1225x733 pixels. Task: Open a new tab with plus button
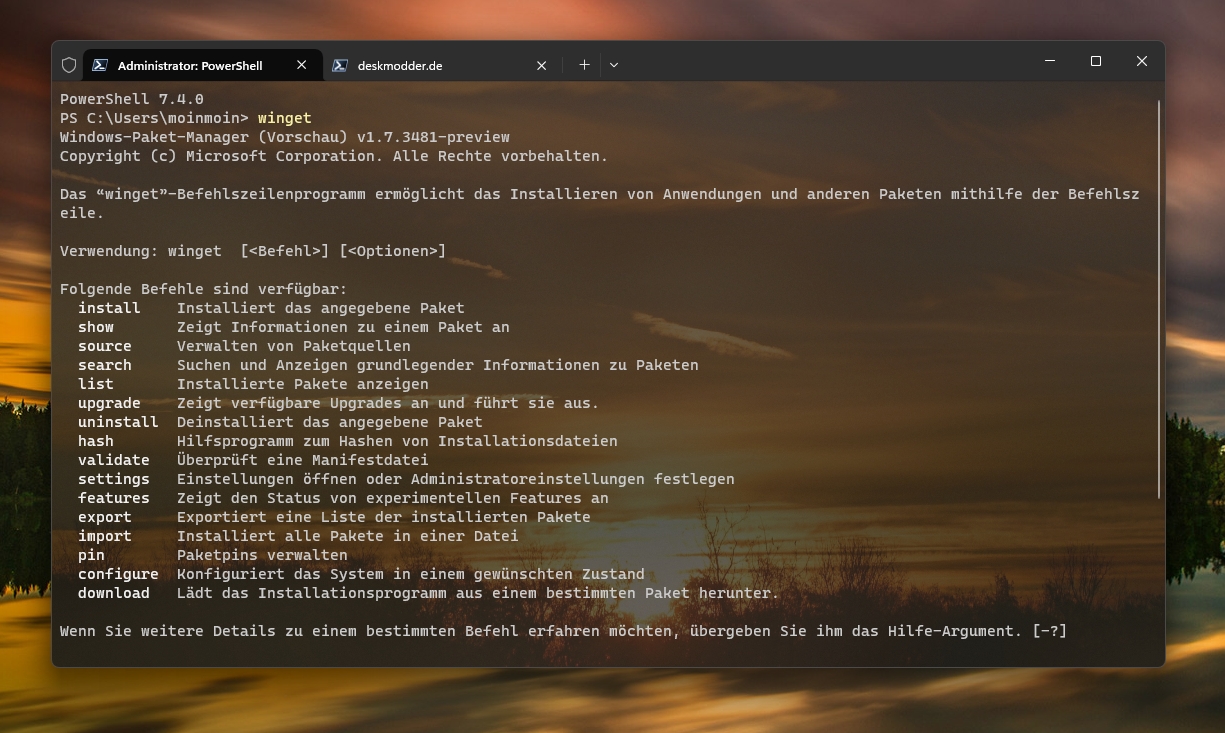584,65
